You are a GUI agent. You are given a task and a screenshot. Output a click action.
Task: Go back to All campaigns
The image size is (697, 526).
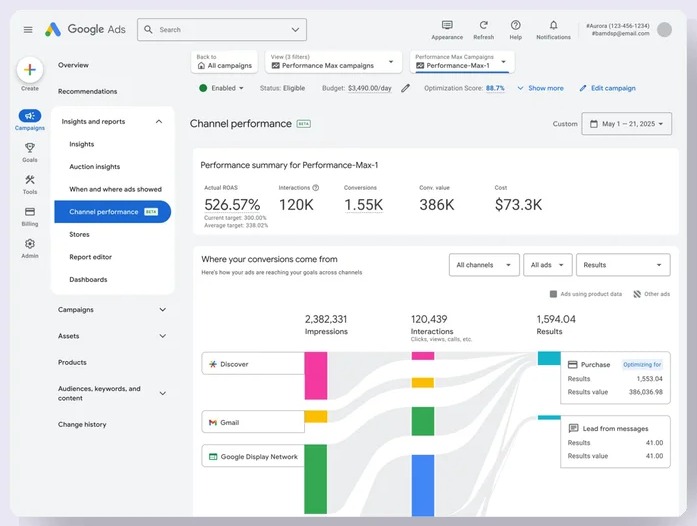(x=224, y=62)
